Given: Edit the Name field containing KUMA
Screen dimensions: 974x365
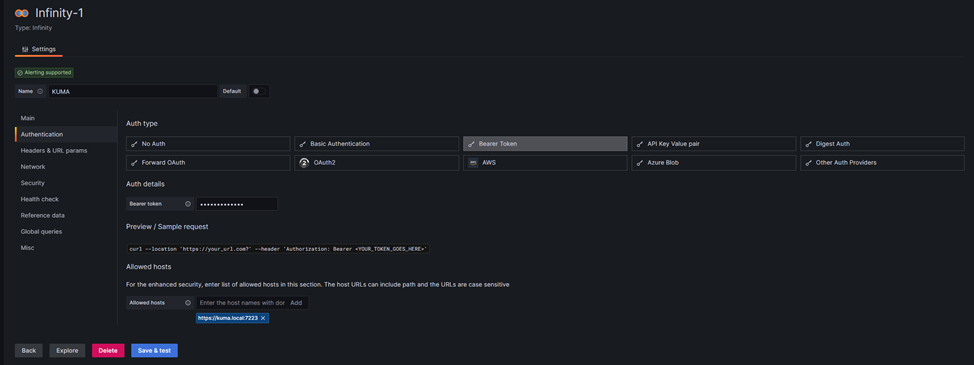Looking at the screenshot, I should pos(132,91).
